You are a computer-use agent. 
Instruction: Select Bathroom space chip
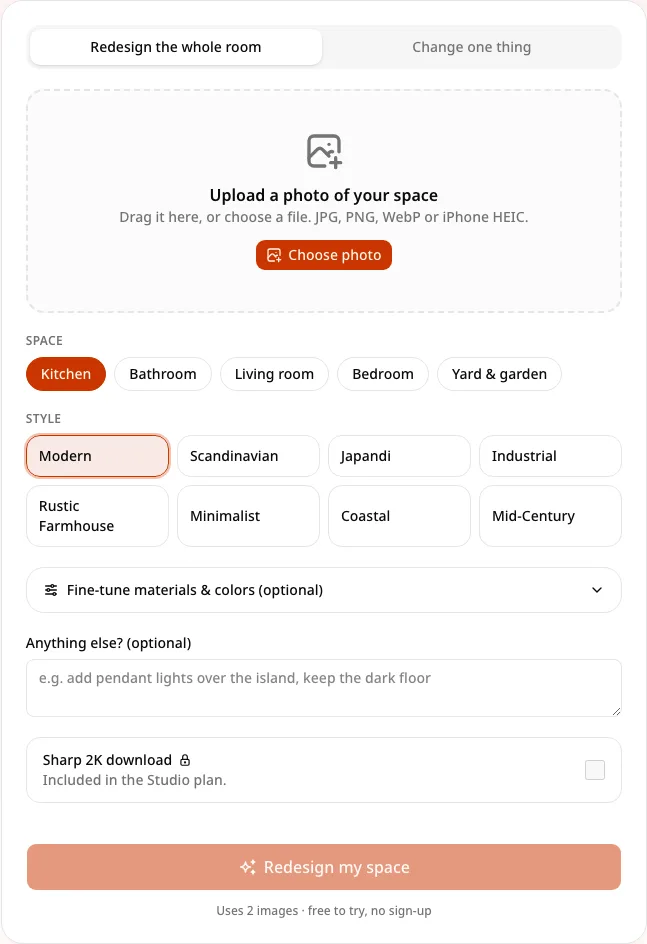tap(163, 374)
